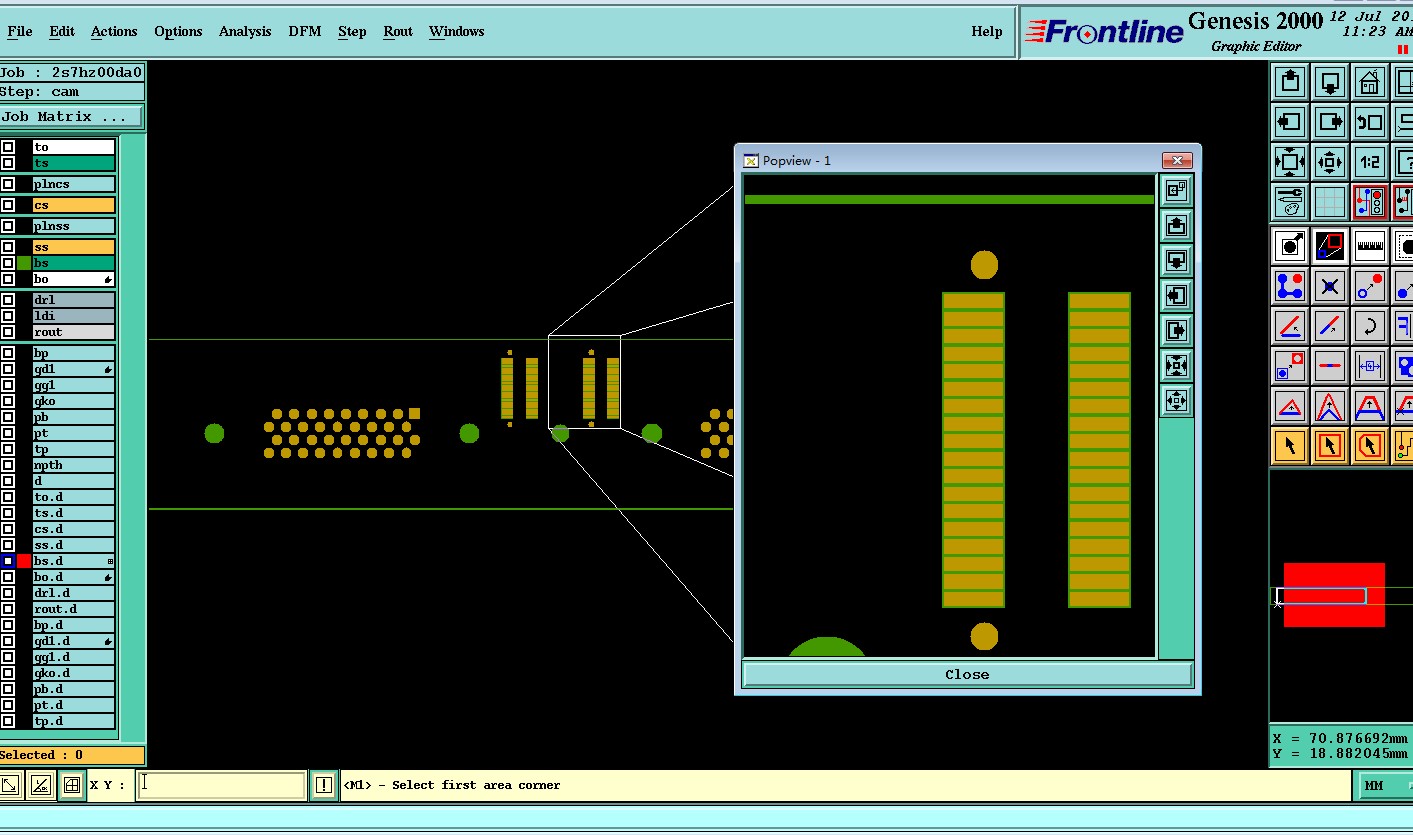Select the 'bo.d' layer row
The width and height of the screenshot is (1413, 835).
[73, 577]
